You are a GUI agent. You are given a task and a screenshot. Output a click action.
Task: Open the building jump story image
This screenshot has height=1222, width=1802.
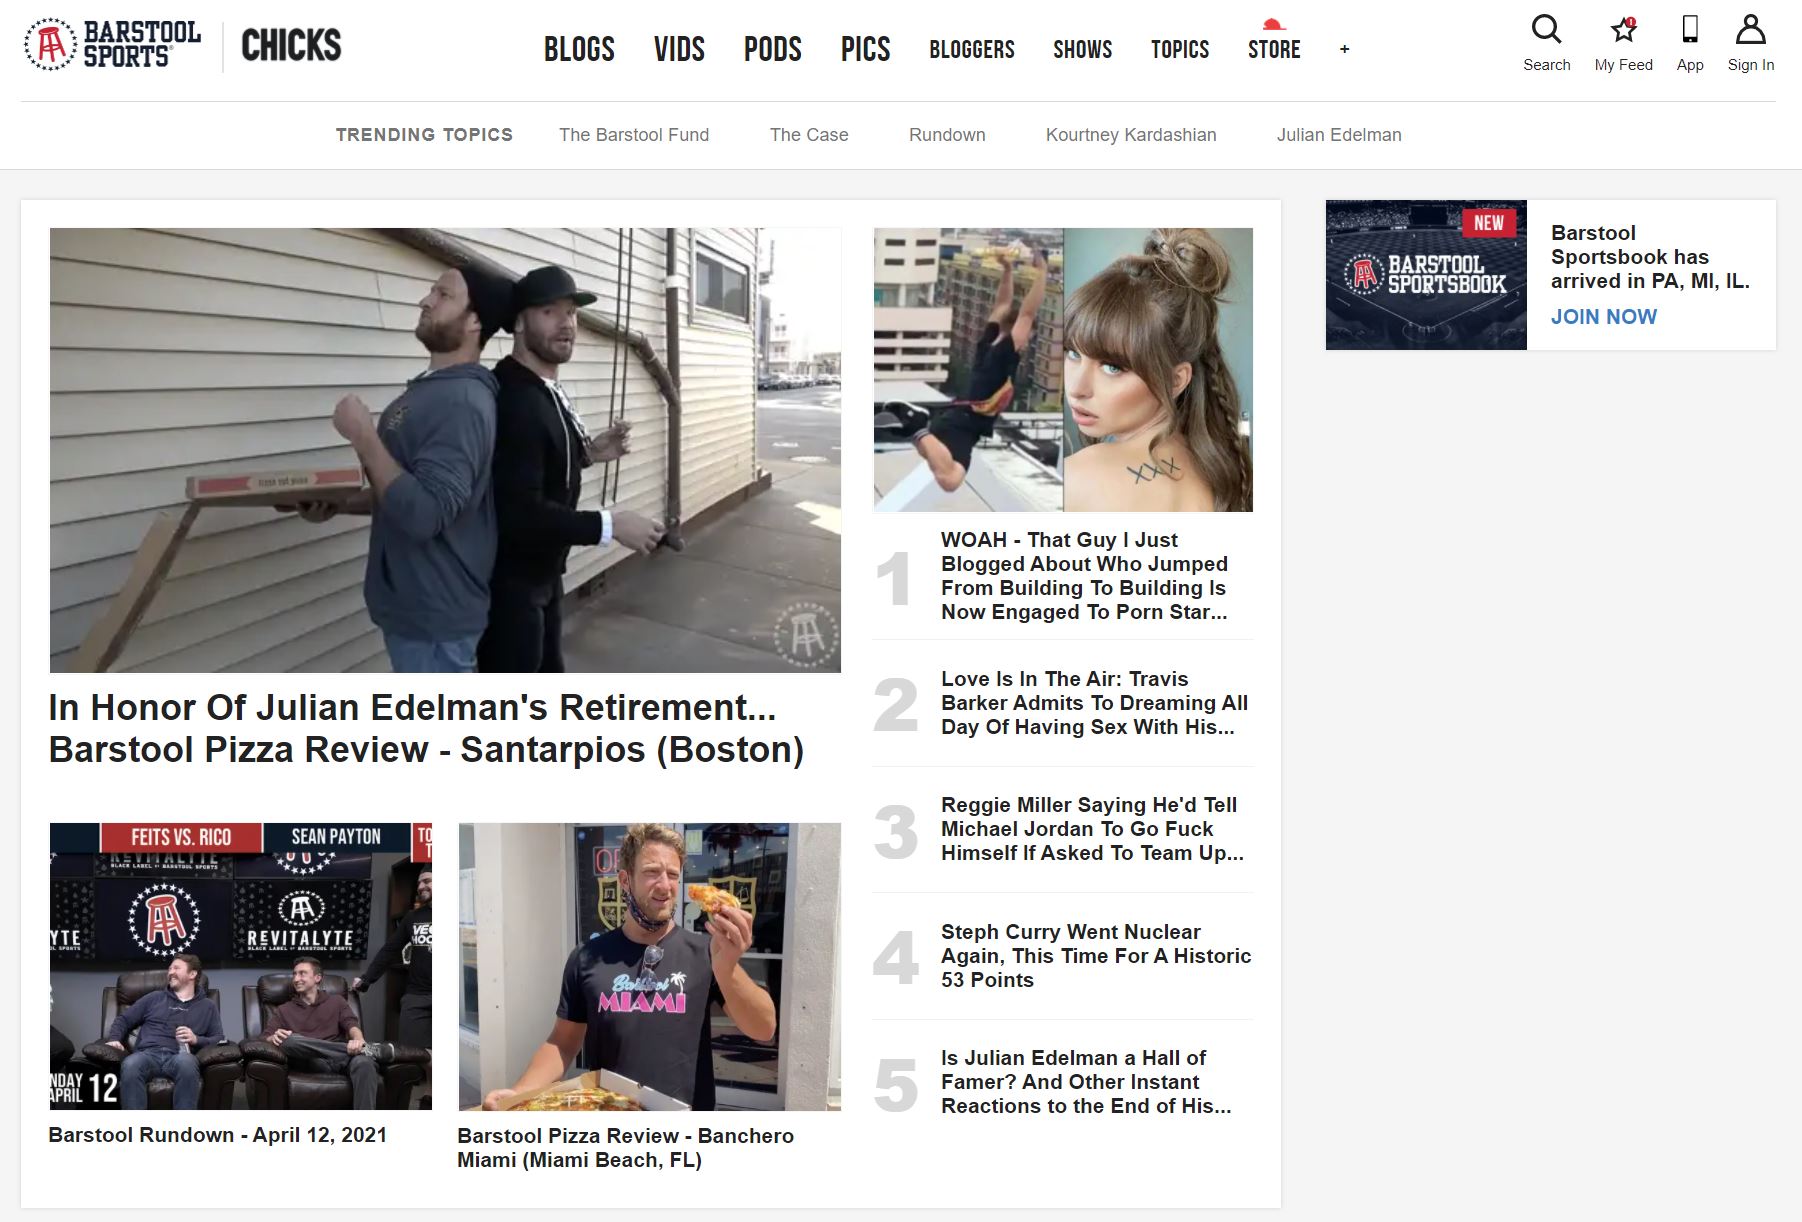point(1063,370)
